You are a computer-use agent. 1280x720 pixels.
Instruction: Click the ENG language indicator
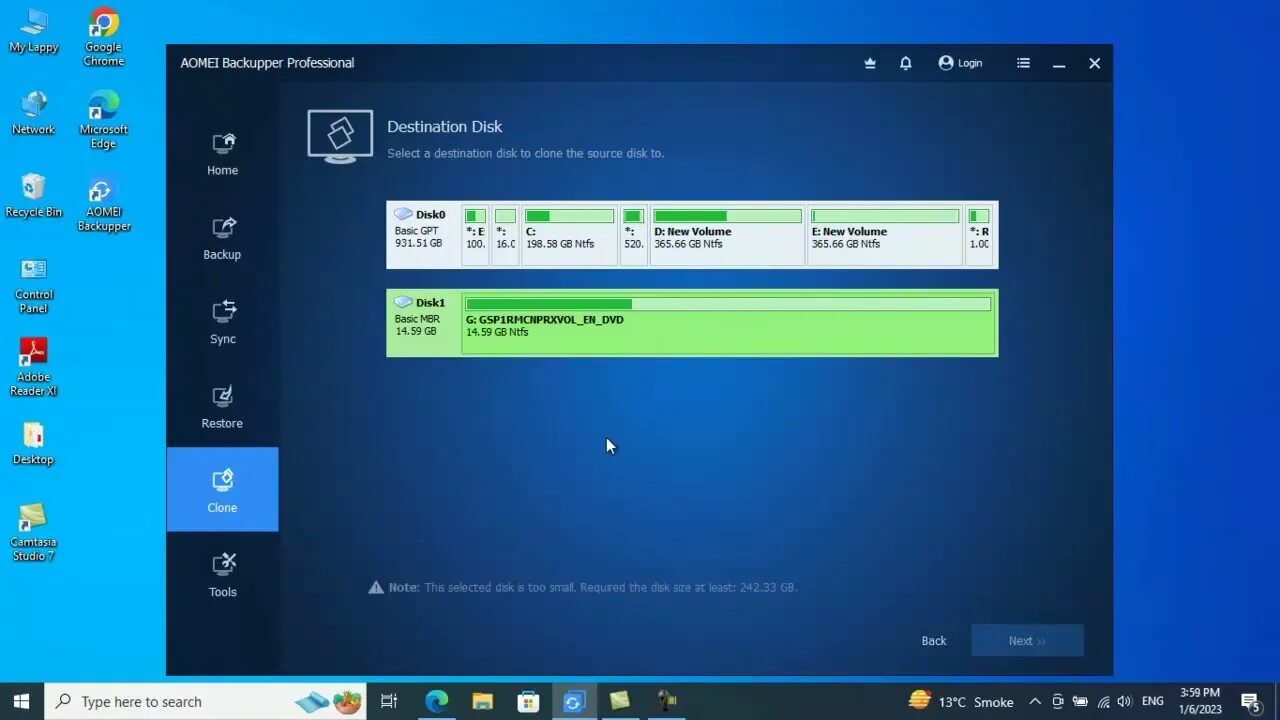pyautogui.click(x=1152, y=701)
